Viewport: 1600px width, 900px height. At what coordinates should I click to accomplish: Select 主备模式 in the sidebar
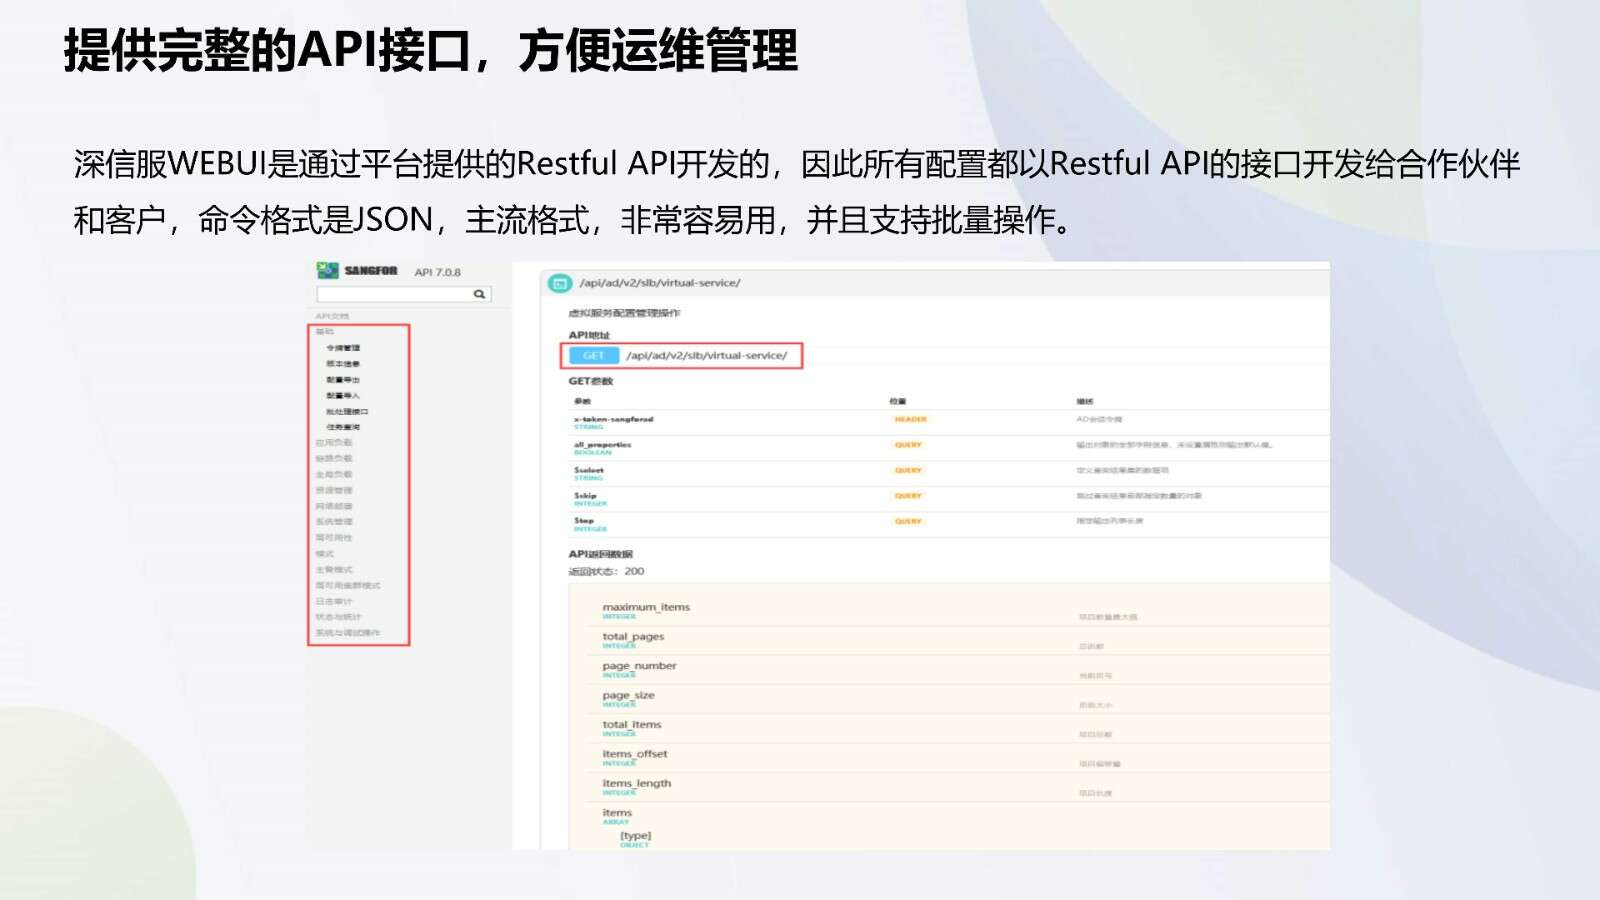coord(334,570)
